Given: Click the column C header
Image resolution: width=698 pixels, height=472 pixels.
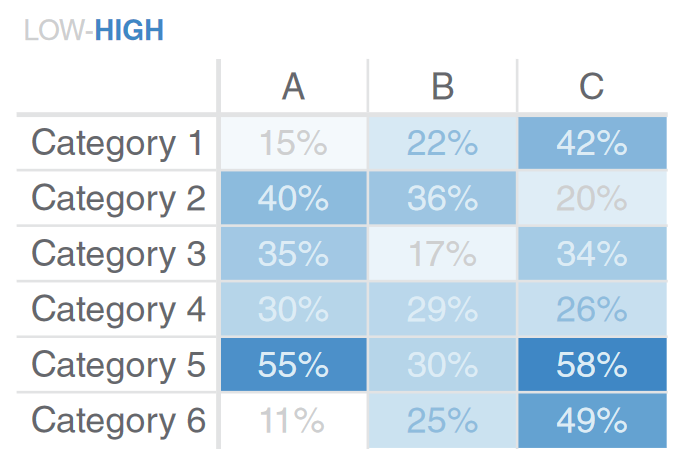Looking at the screenshot, I should click(x=592, y=87).
